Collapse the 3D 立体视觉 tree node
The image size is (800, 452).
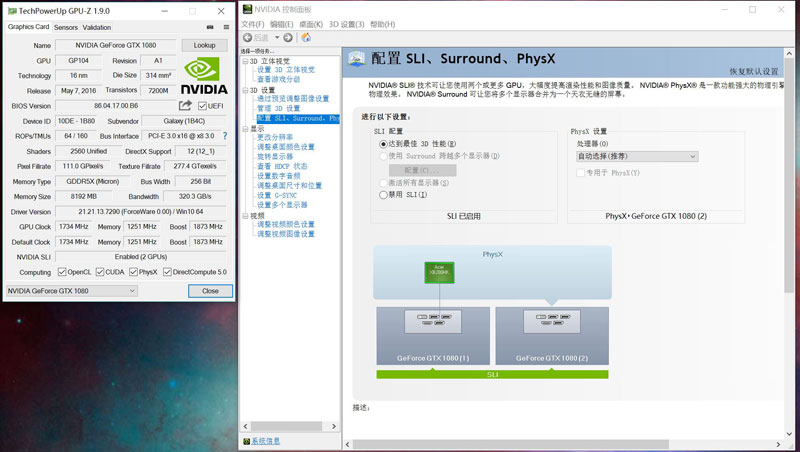(x=245, y=61)
